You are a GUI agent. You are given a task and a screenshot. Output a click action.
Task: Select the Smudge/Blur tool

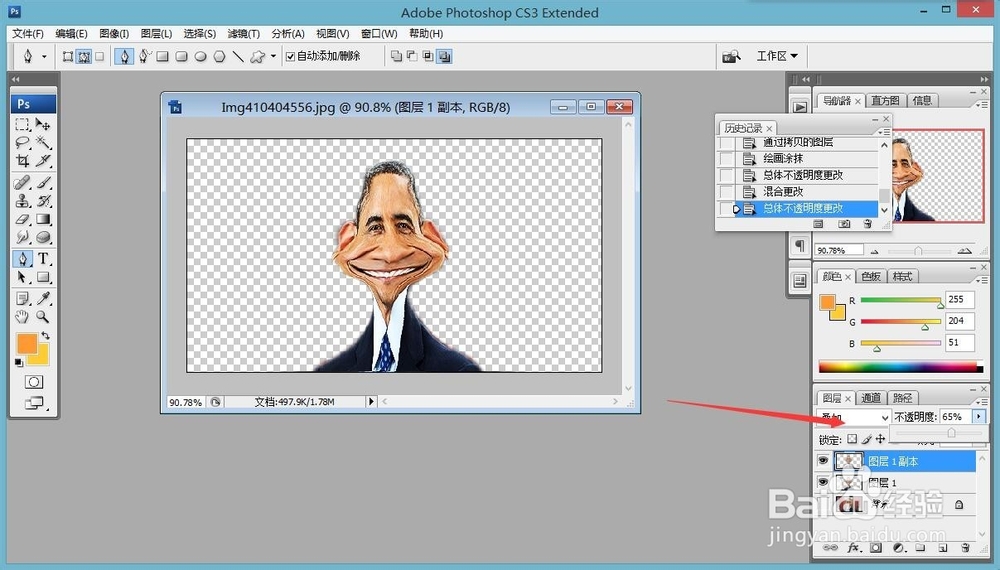23,237
